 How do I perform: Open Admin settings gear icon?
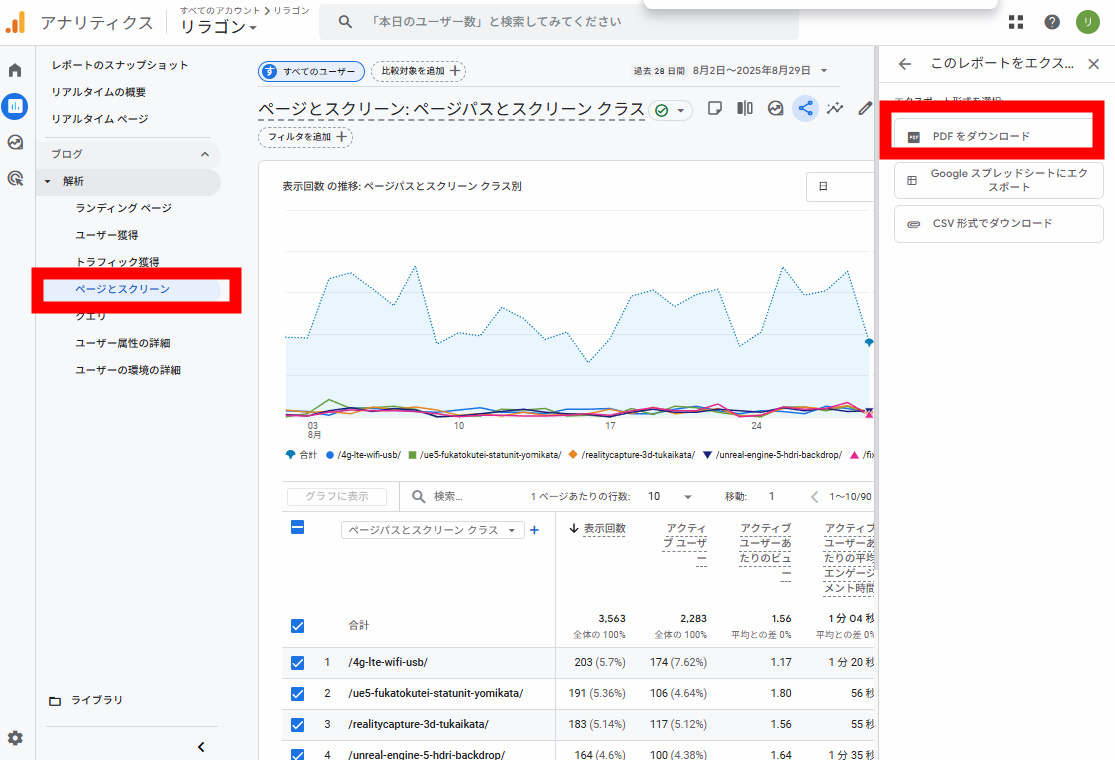click(x=15, y=738)
